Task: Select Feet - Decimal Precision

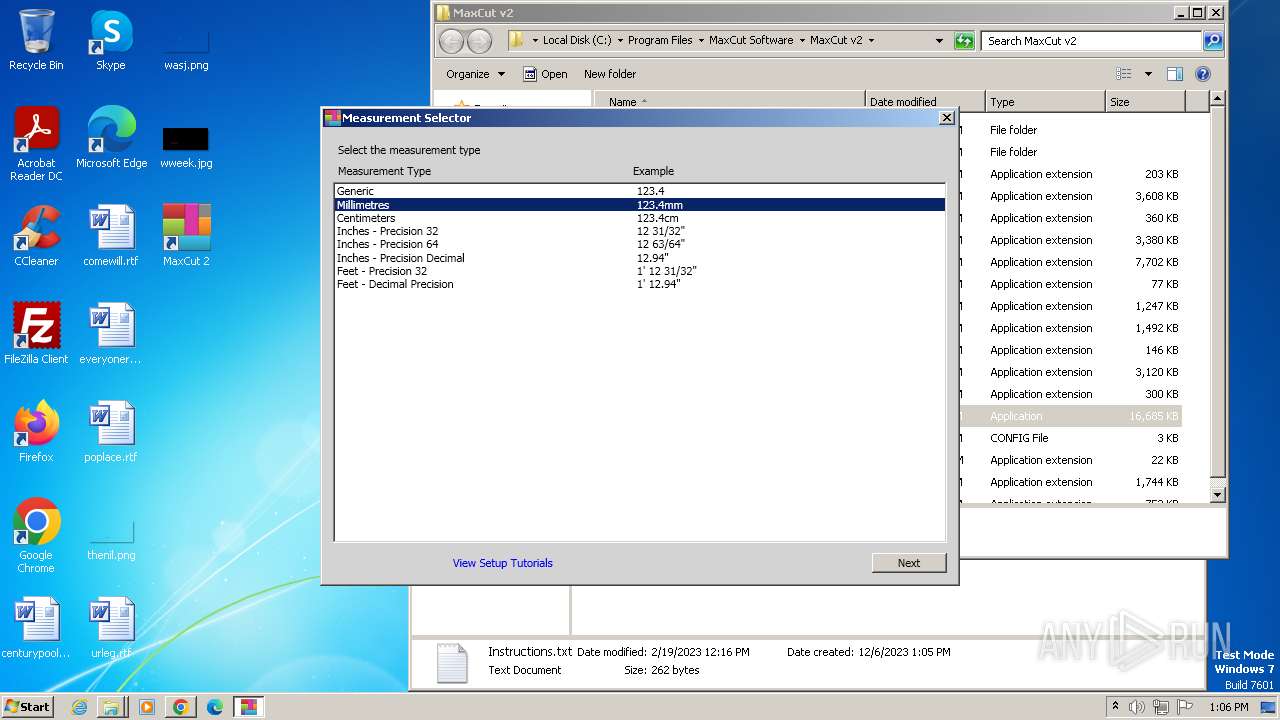Action: (640, 284)
